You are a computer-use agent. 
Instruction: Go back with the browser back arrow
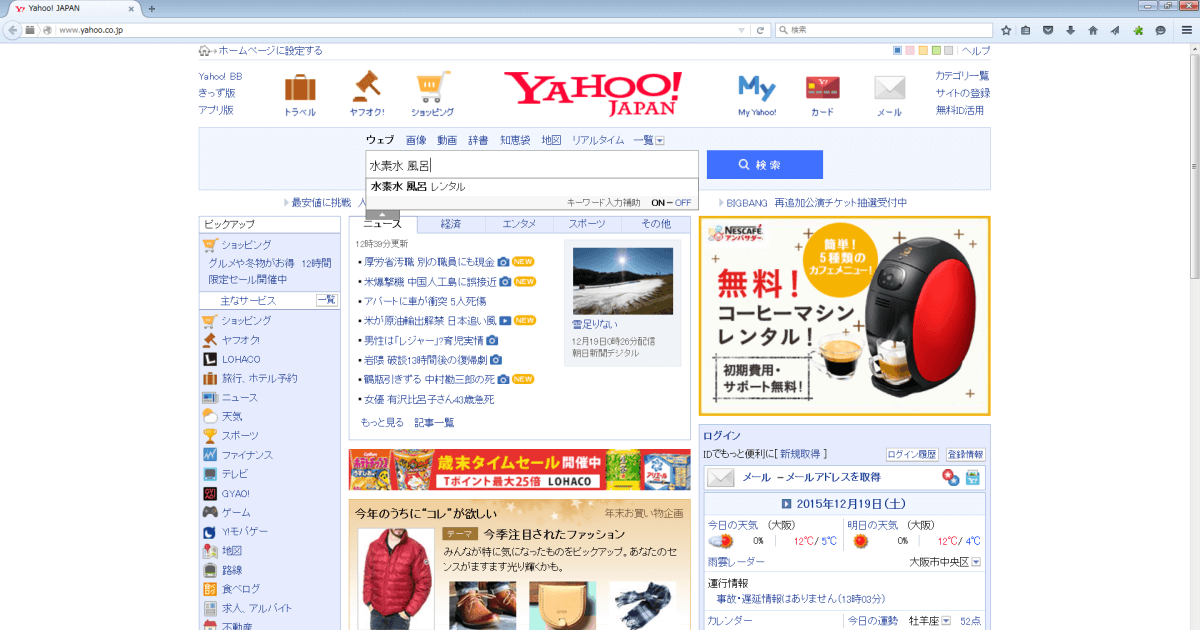coord(13,30)
